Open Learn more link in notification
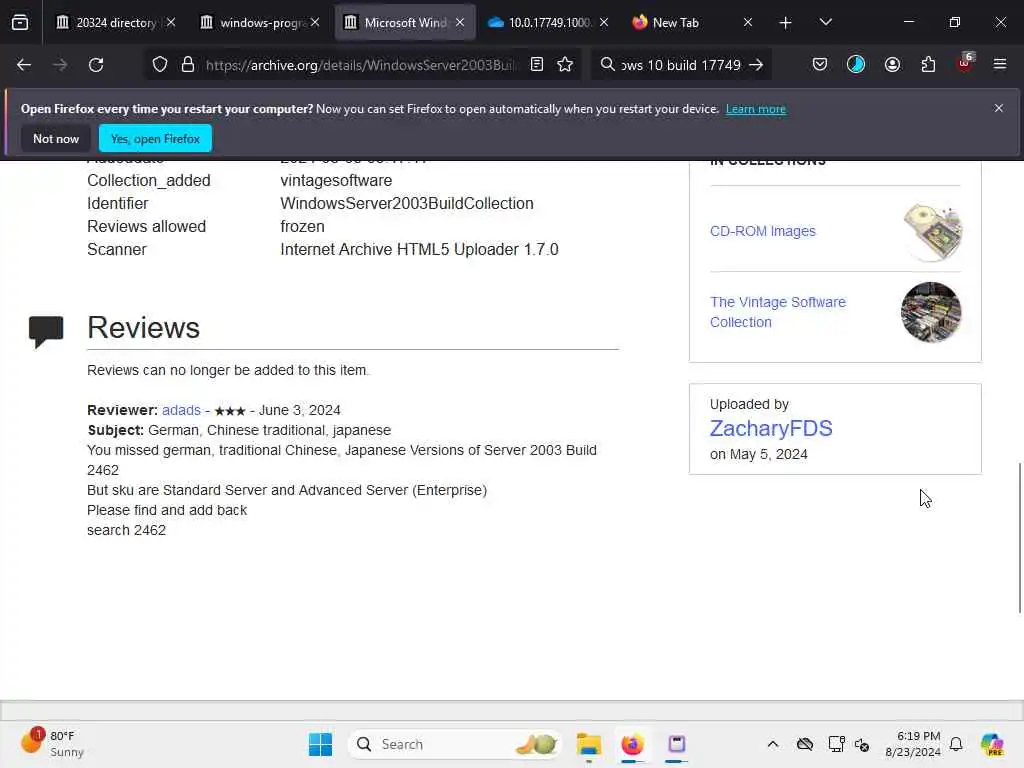This screenshot has width=1024, height=768. [x=756, y=109]
